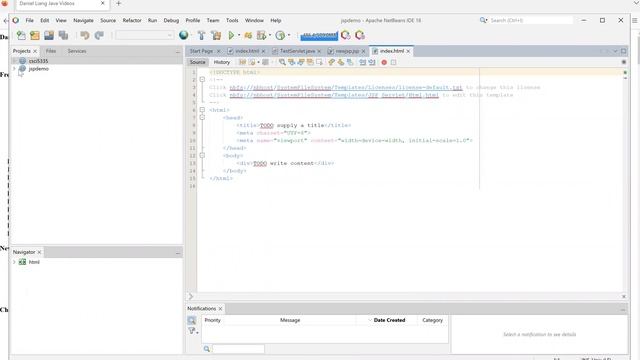This screenshot has height=360, width=640.
Task: Open the Navigate menu
Action: (83, 20)
